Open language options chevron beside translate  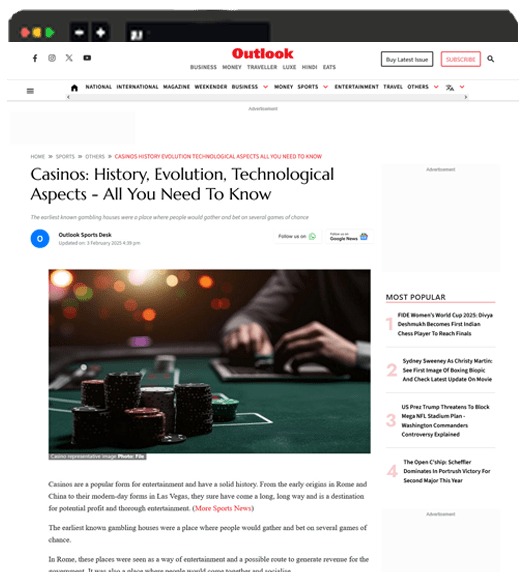coord(462,87)
